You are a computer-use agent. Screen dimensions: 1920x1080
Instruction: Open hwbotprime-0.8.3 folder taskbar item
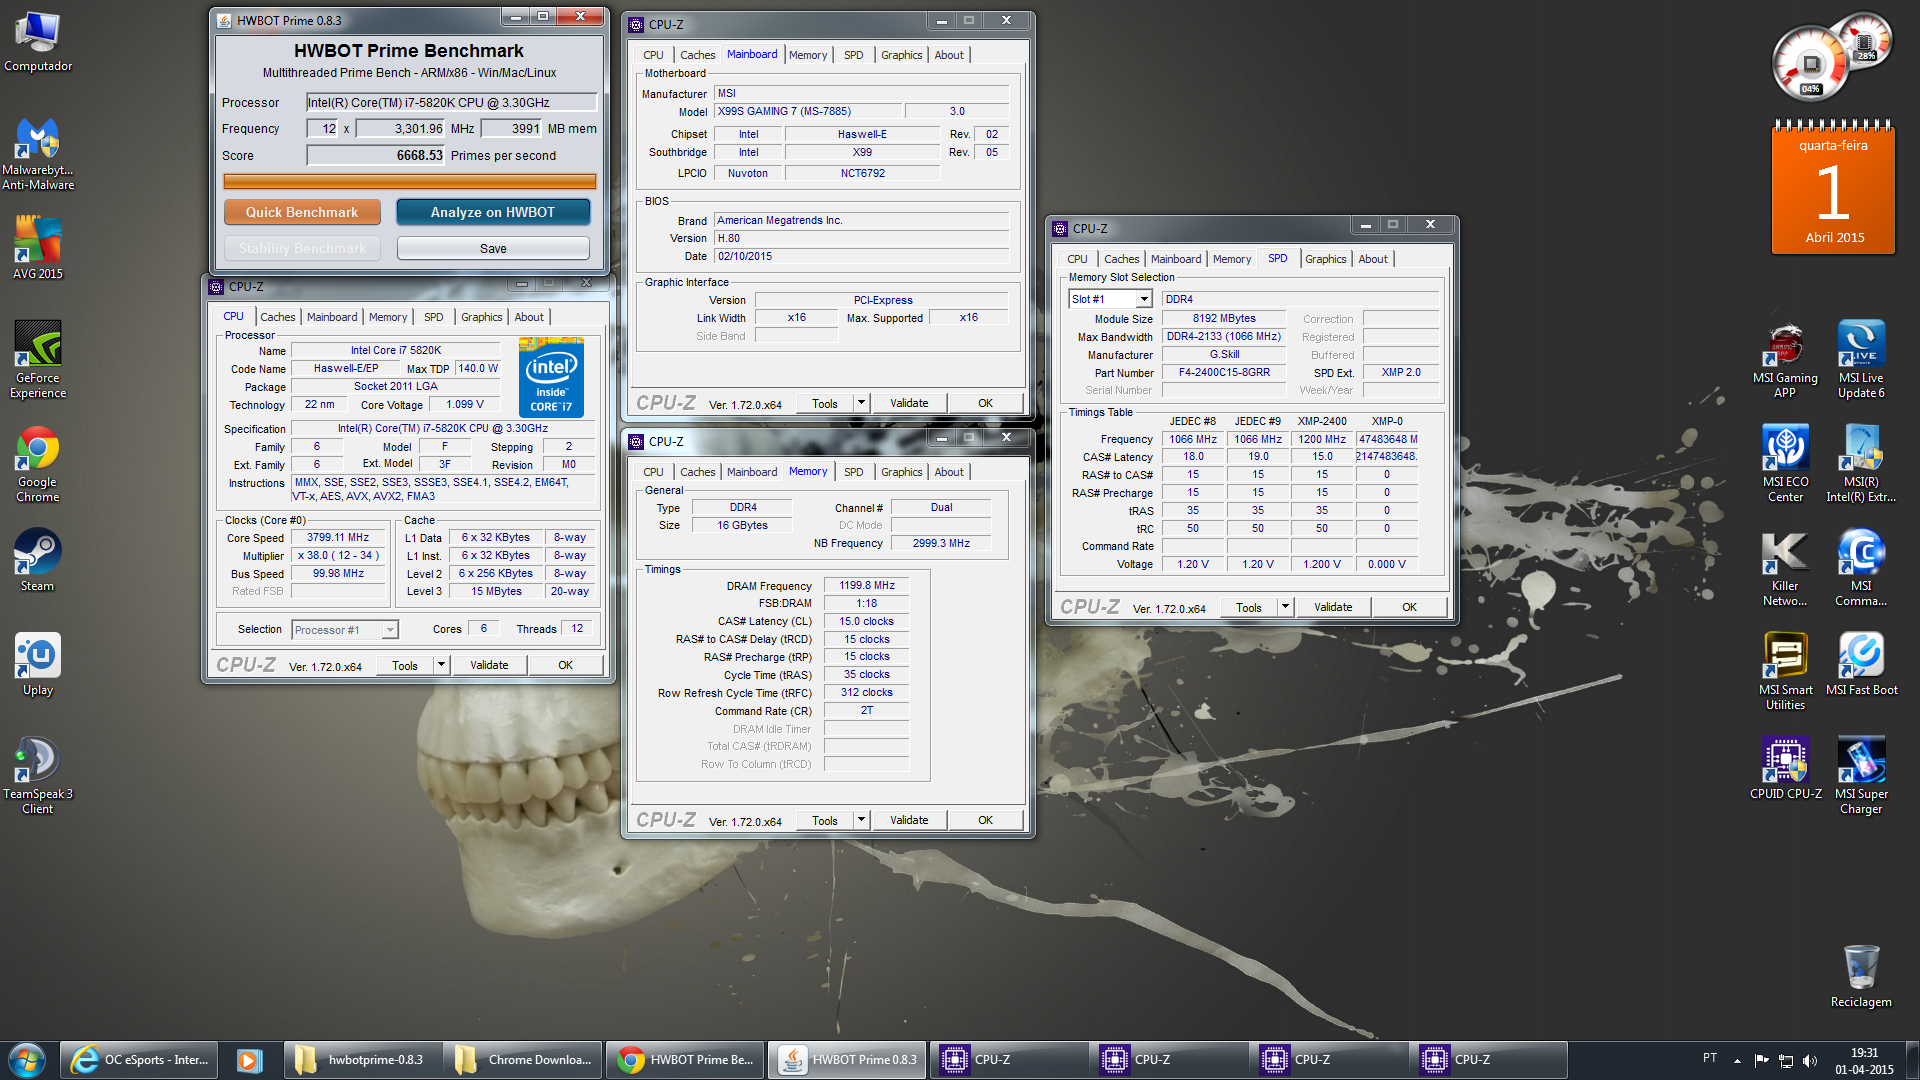(x=362, y=1060)
